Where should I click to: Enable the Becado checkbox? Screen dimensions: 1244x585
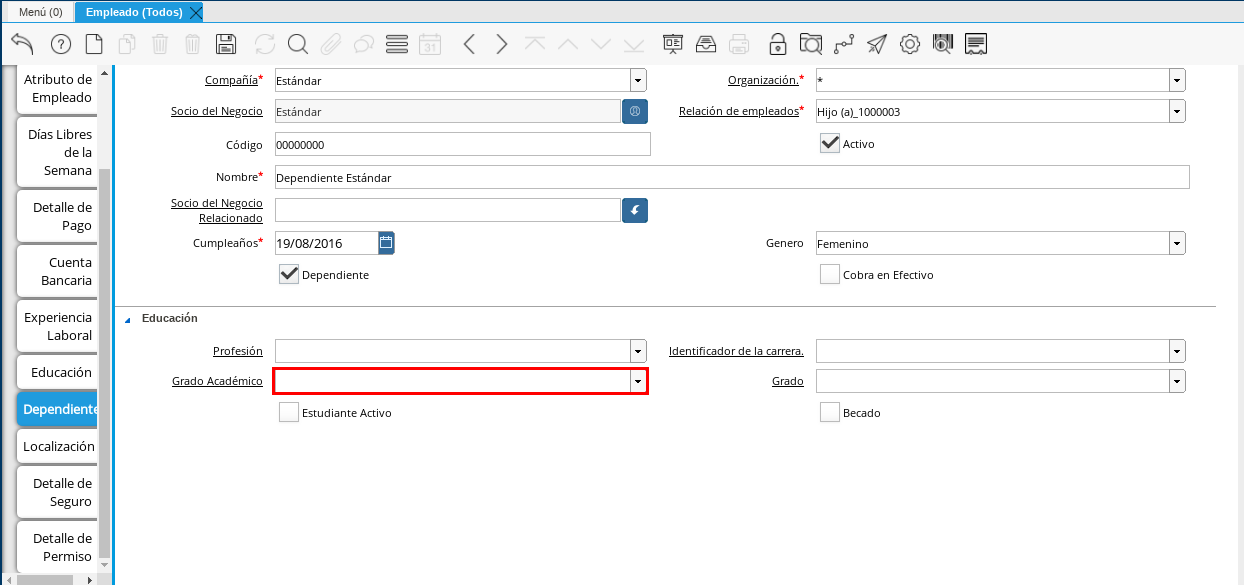click(829, 412)
